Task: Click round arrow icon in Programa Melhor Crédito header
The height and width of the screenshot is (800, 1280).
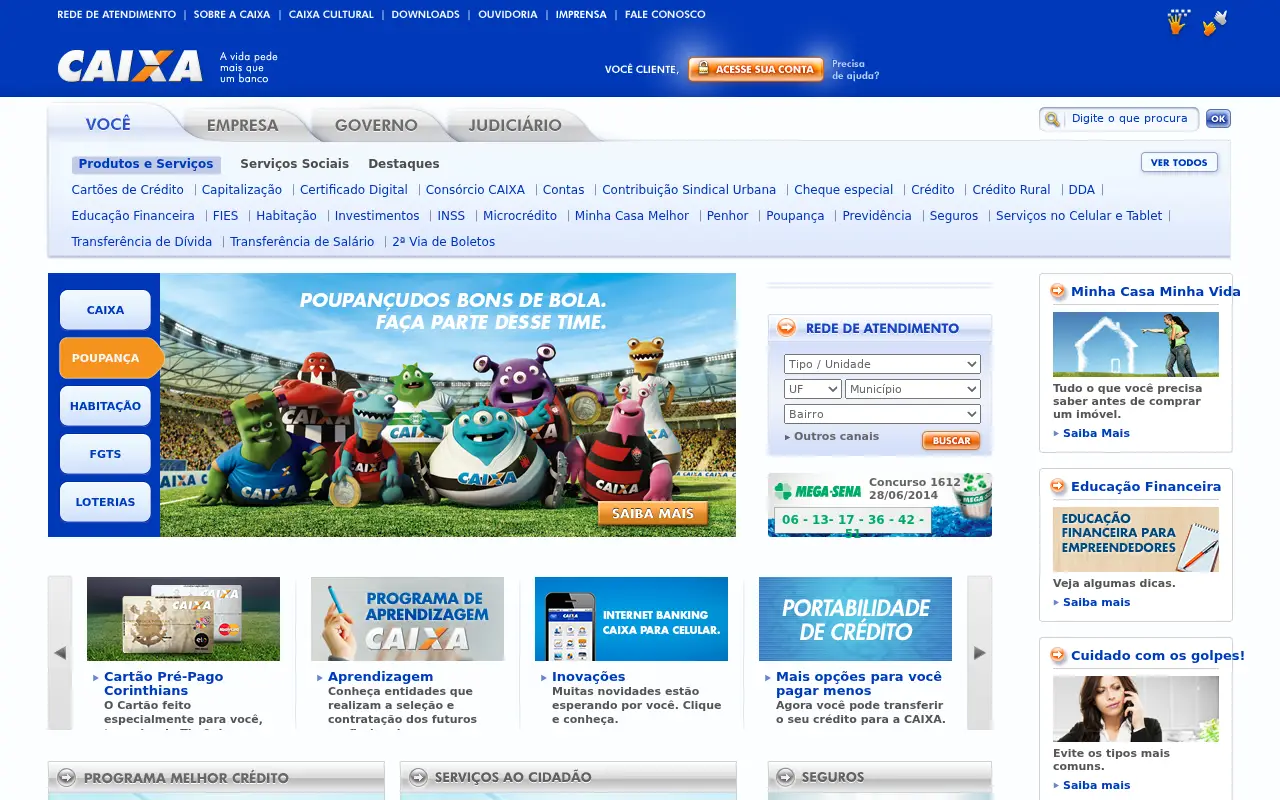Action: tap(67, 777)
